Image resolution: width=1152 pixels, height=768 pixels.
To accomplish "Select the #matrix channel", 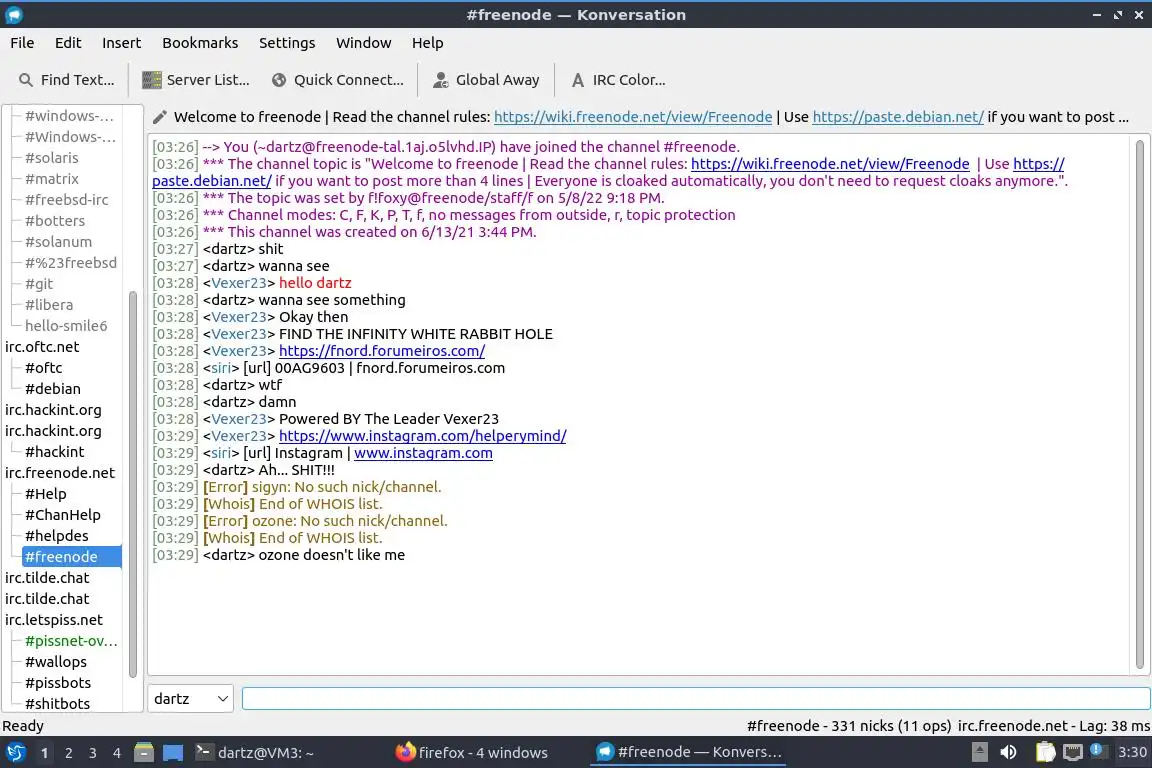I will [51, 179].
